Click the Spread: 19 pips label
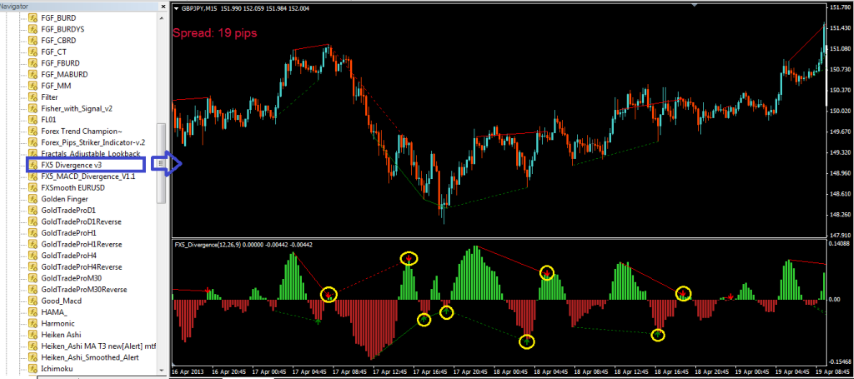The width and height of the screenshot is (854, 379). tap(215, 33)
